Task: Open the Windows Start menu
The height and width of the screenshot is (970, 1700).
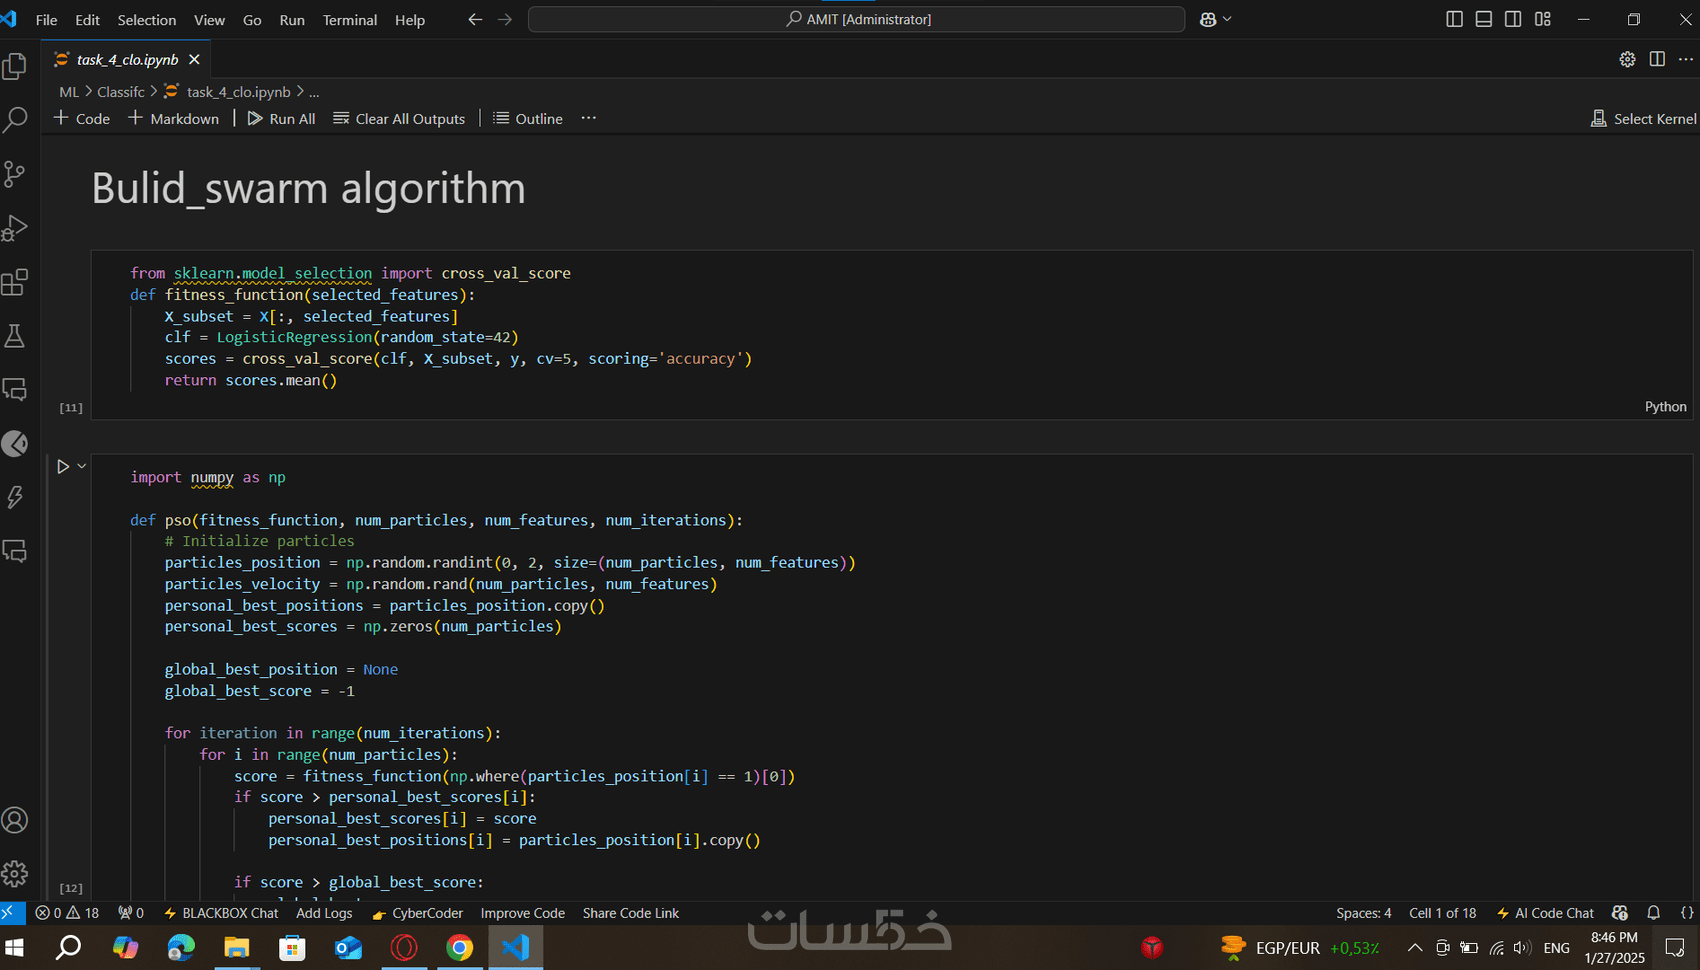Action: click(x=14, y=947)
